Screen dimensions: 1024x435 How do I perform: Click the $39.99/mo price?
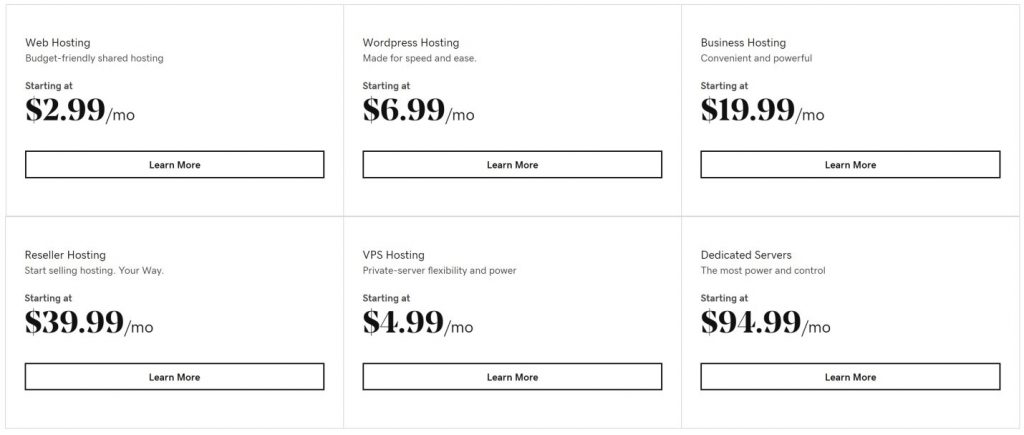(89, 323)
